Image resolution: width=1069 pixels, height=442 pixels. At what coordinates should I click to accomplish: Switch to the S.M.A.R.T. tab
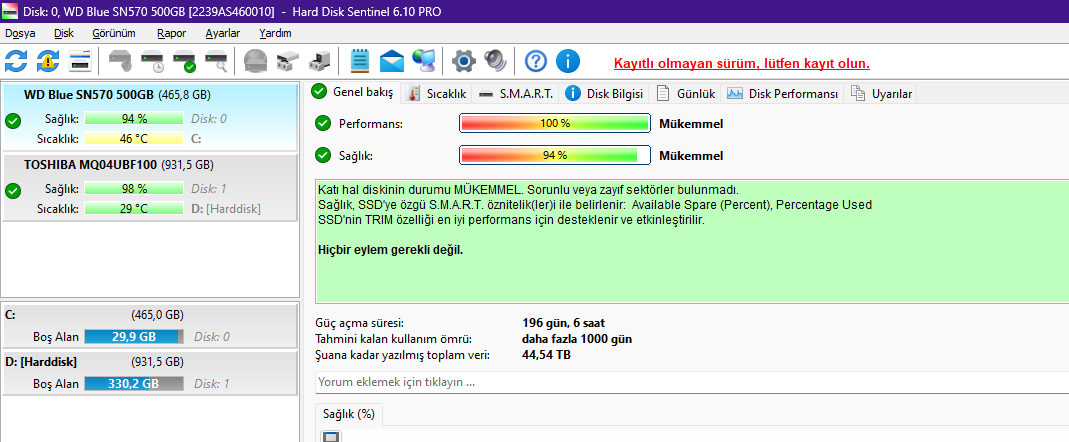(516, 94)
